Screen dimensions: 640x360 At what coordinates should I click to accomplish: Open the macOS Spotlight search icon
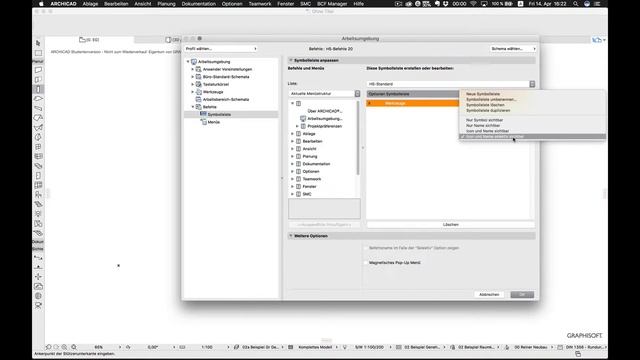pyautogui.click(x=576, y=4)
